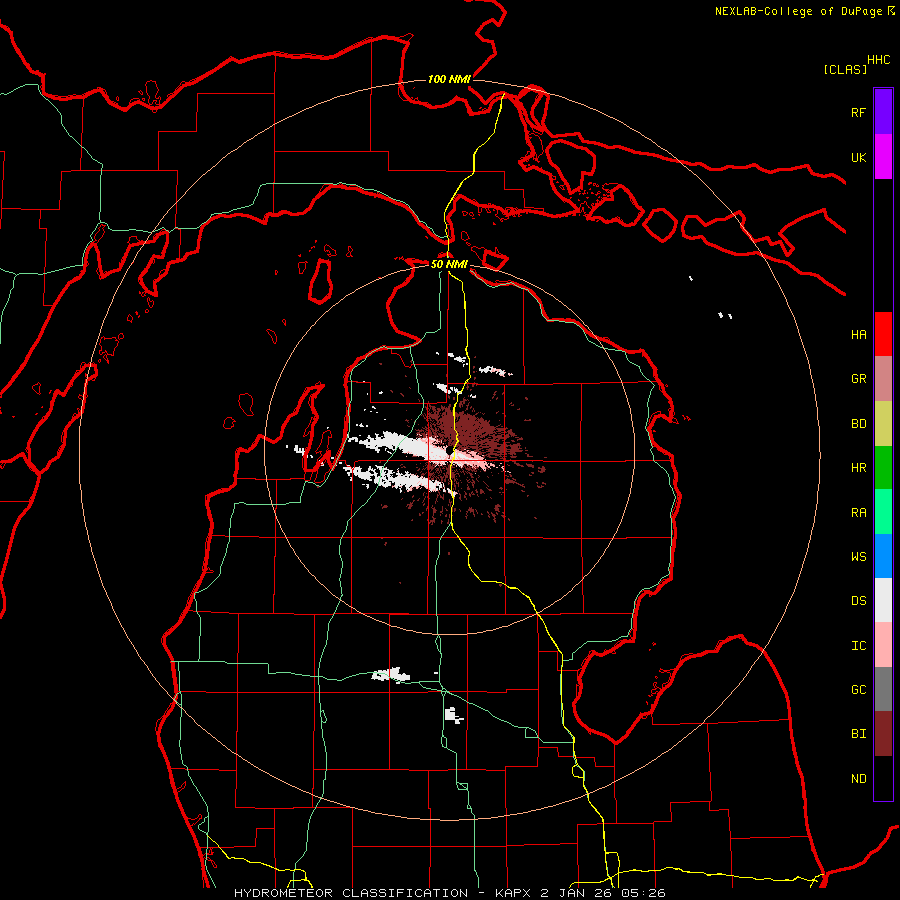900x900 pixels.
Task: Click the HHC product label
Action: pos(879,60)
